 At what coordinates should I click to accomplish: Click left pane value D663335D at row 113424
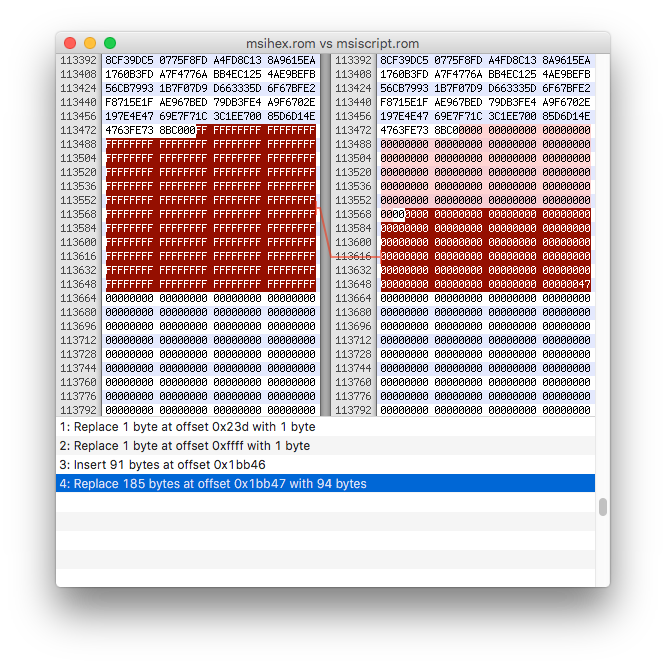coord(237,88)
